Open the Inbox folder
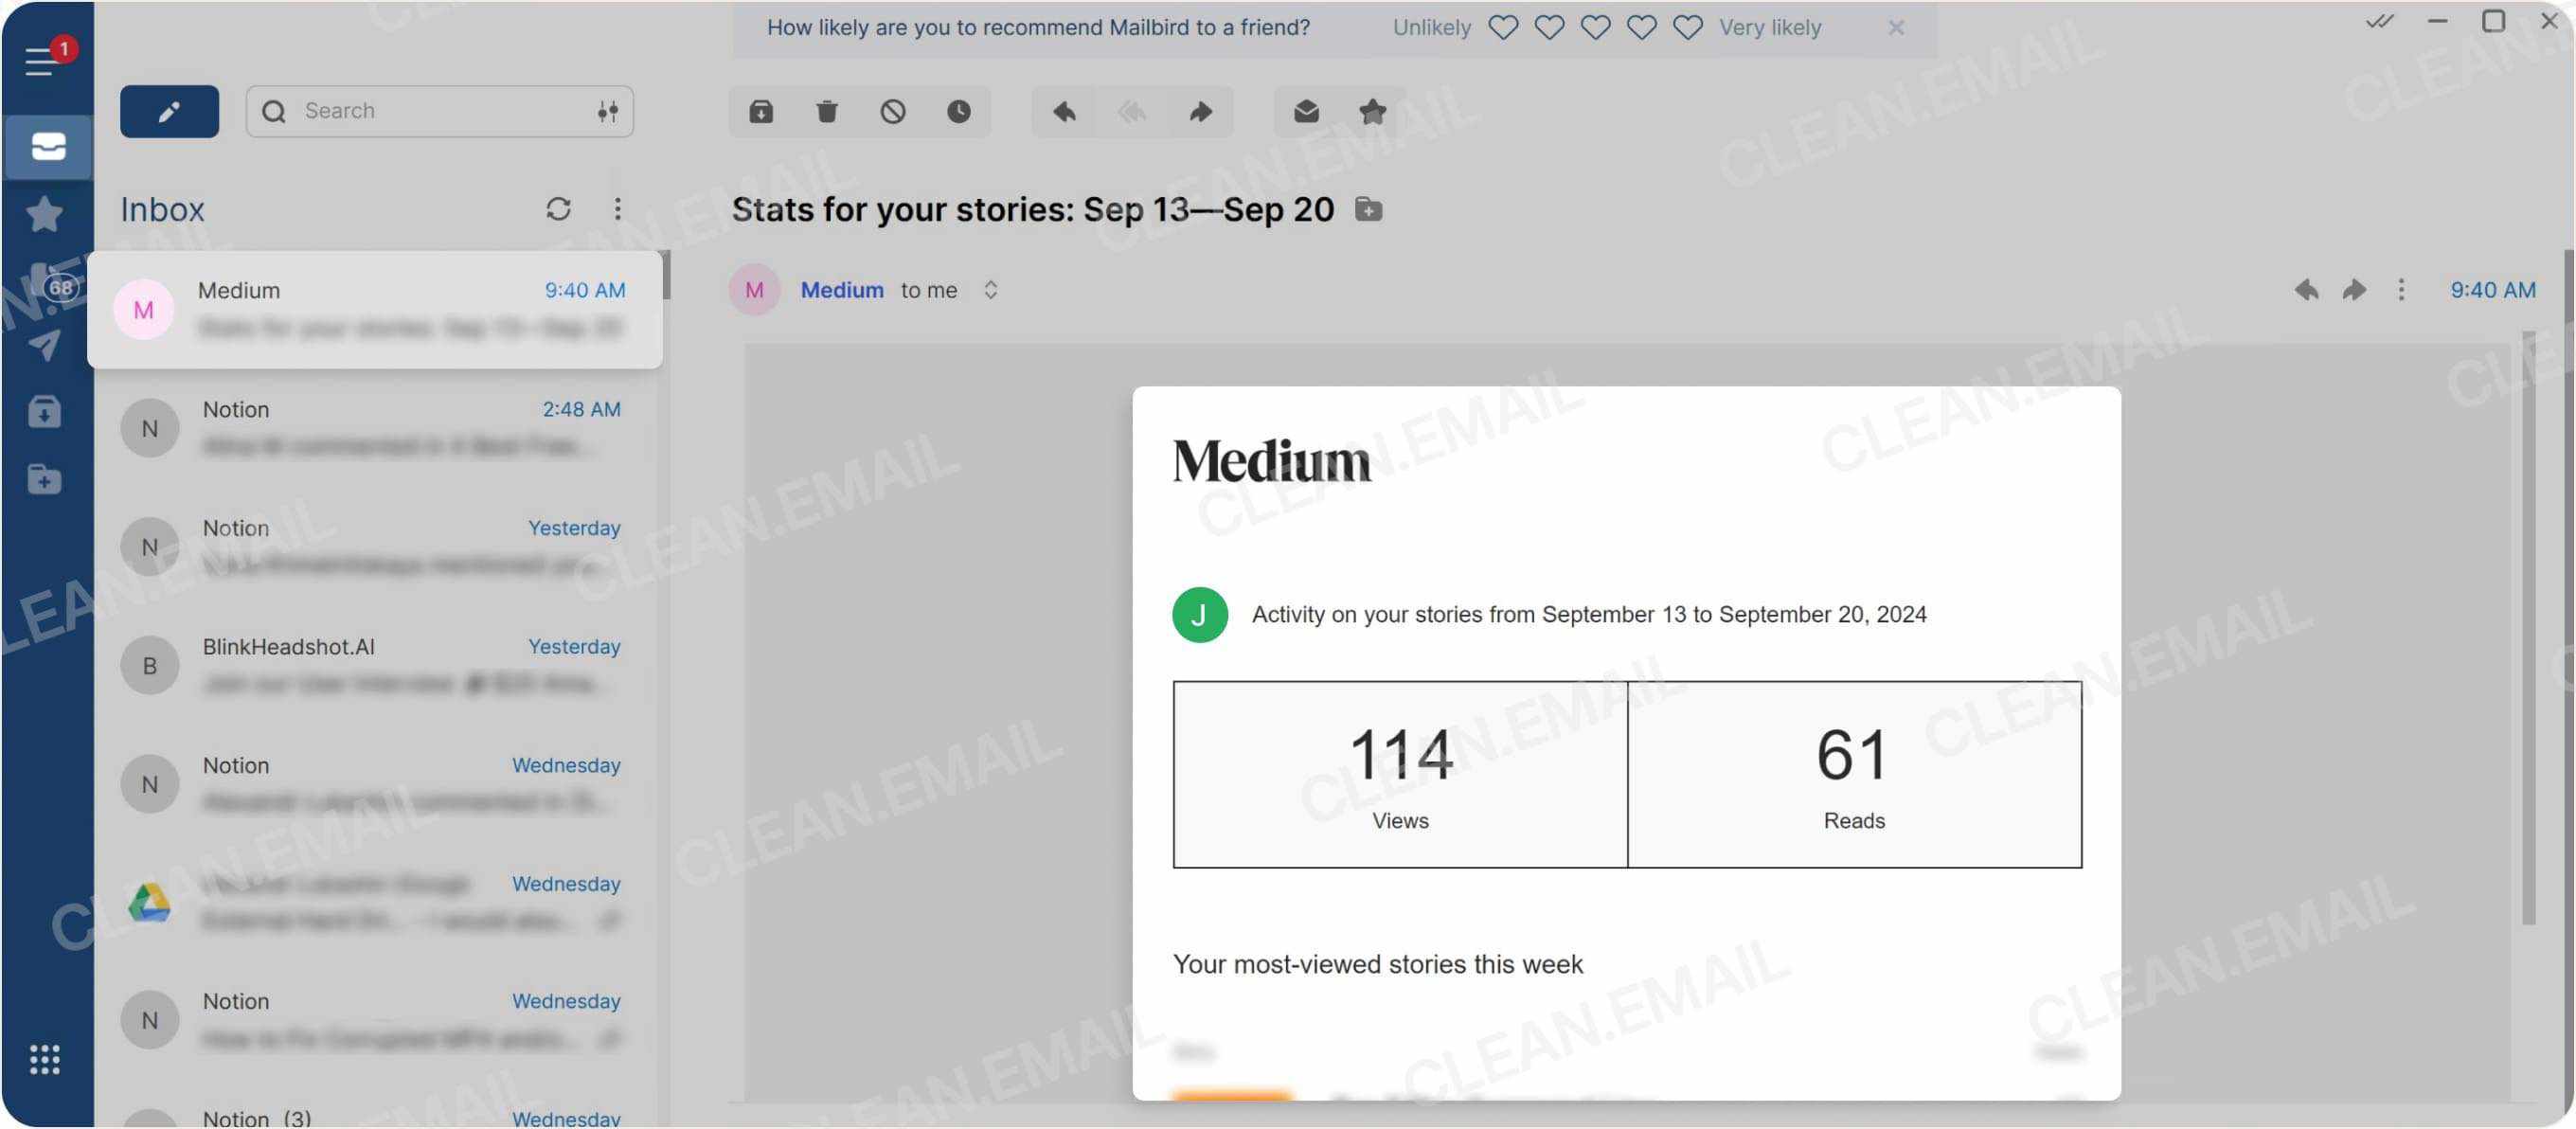 (46, 145)
